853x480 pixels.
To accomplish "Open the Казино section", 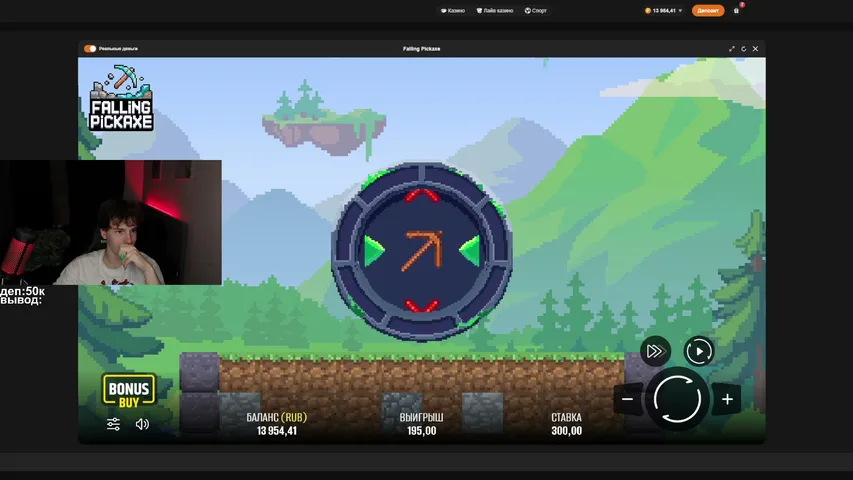I will tap(453, 10).
